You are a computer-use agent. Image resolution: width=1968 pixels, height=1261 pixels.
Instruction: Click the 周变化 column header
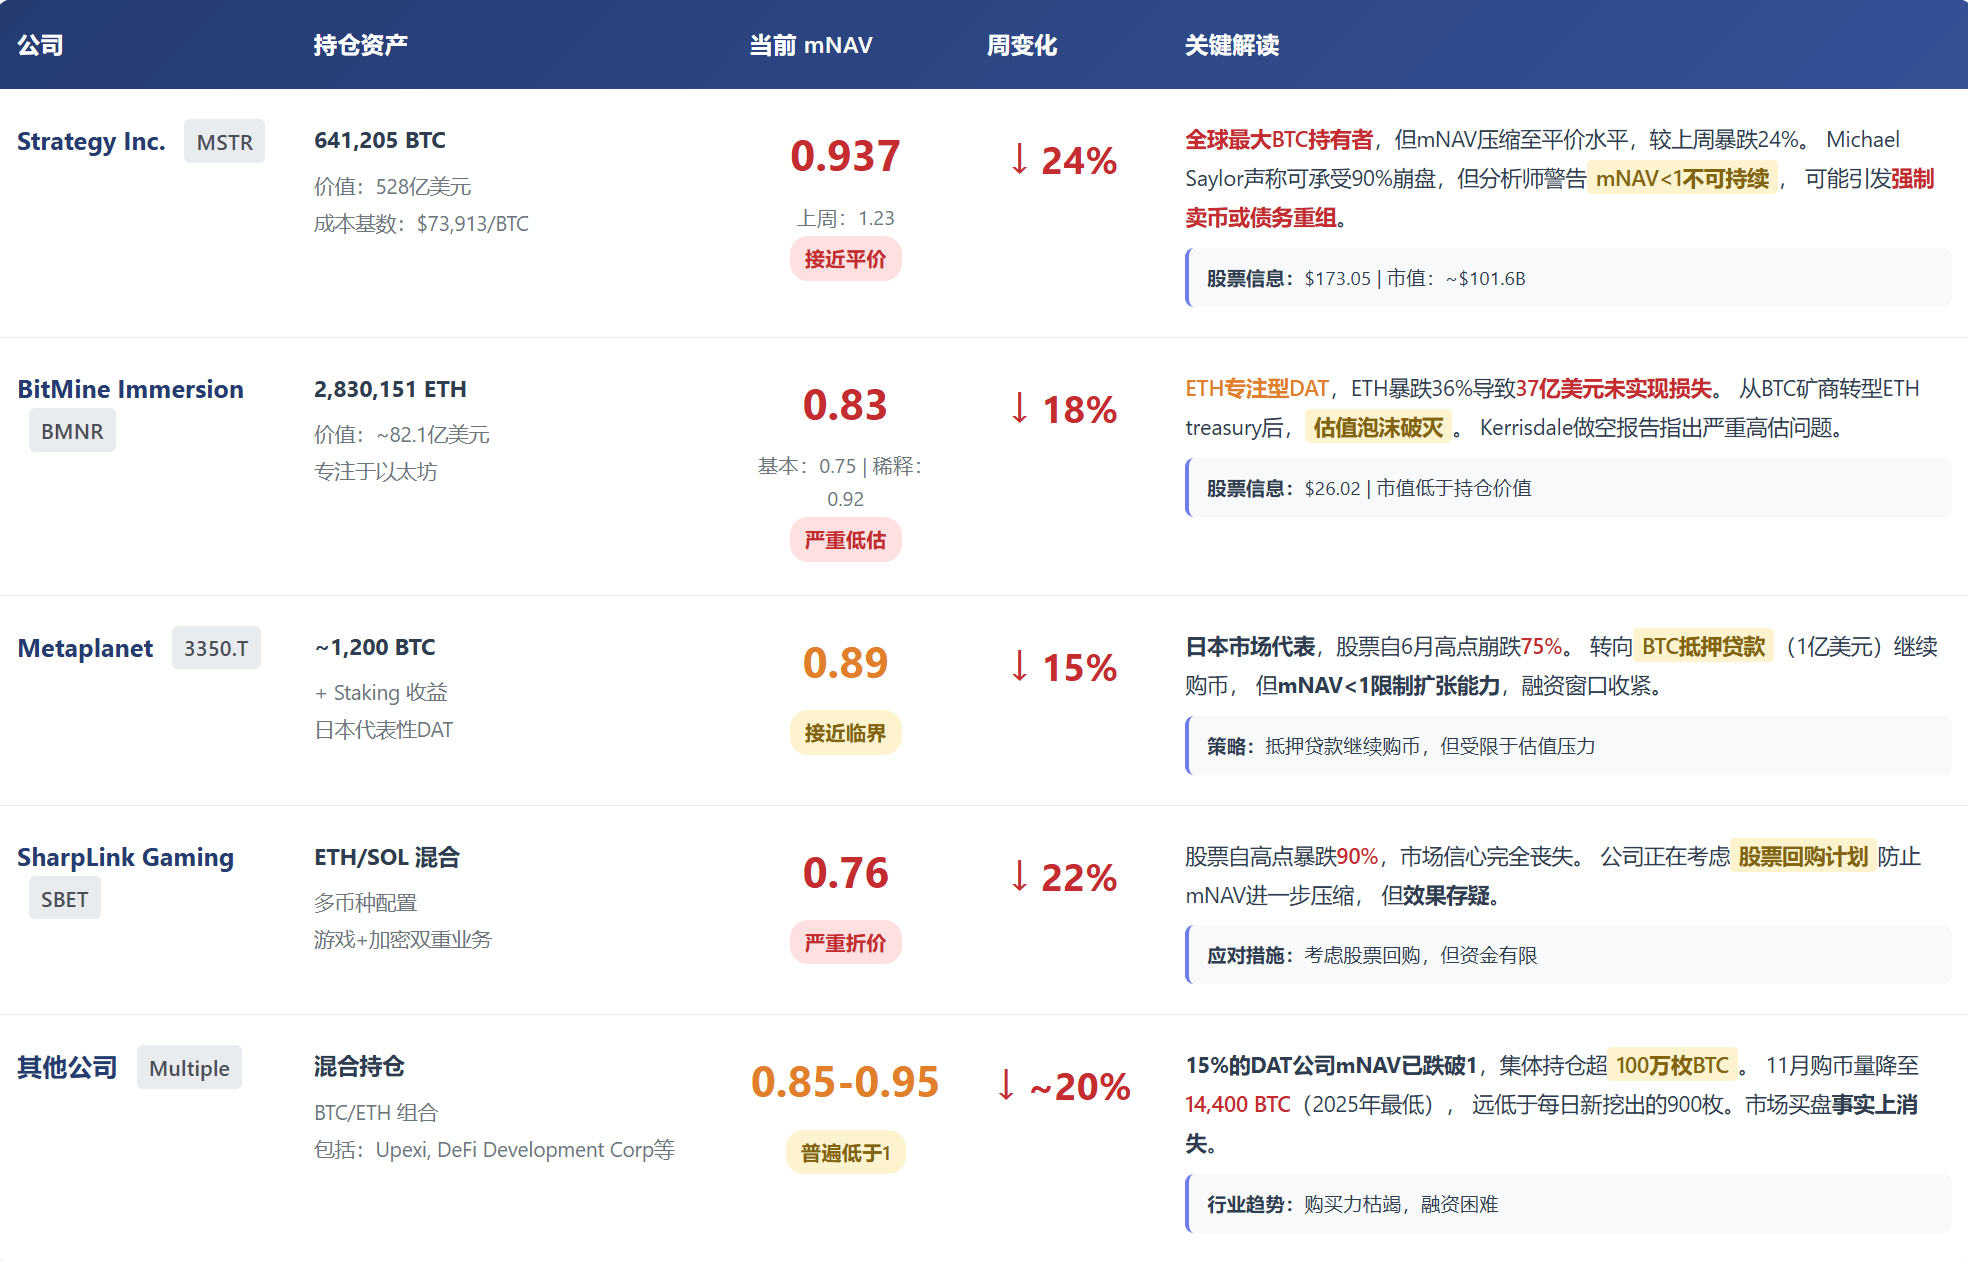tap(1021, 45)
